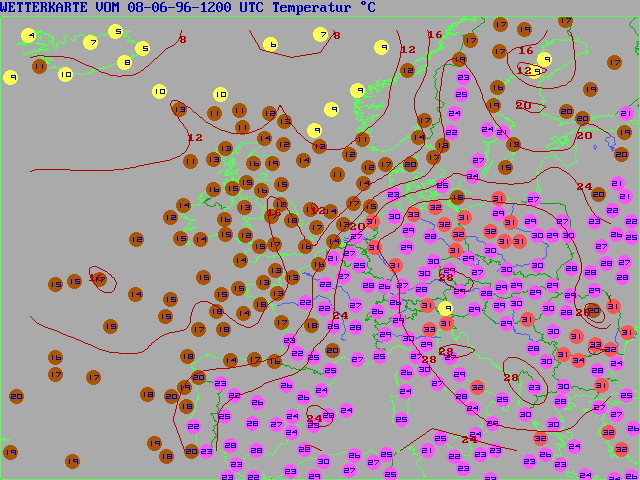
Task: Click the yellow 4 temperature marker
Action: [x=29, y=36]
